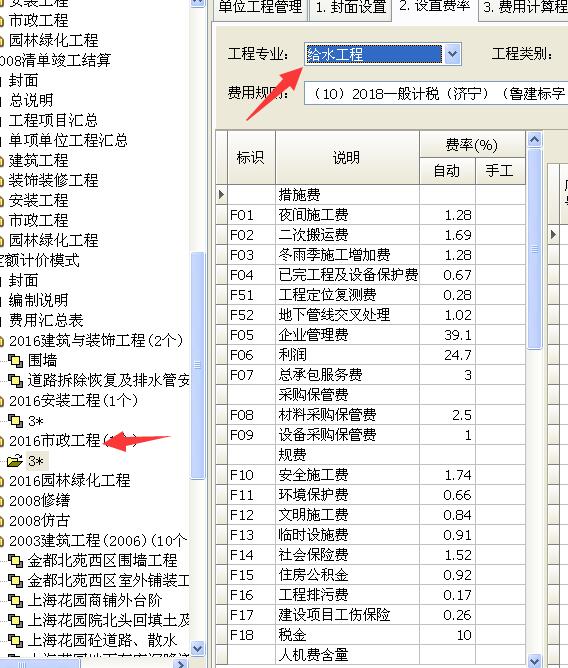Screen dimensions: 568x668
Task: Open the 单项单位工程汇总 tree item
Action: [68, 141]
